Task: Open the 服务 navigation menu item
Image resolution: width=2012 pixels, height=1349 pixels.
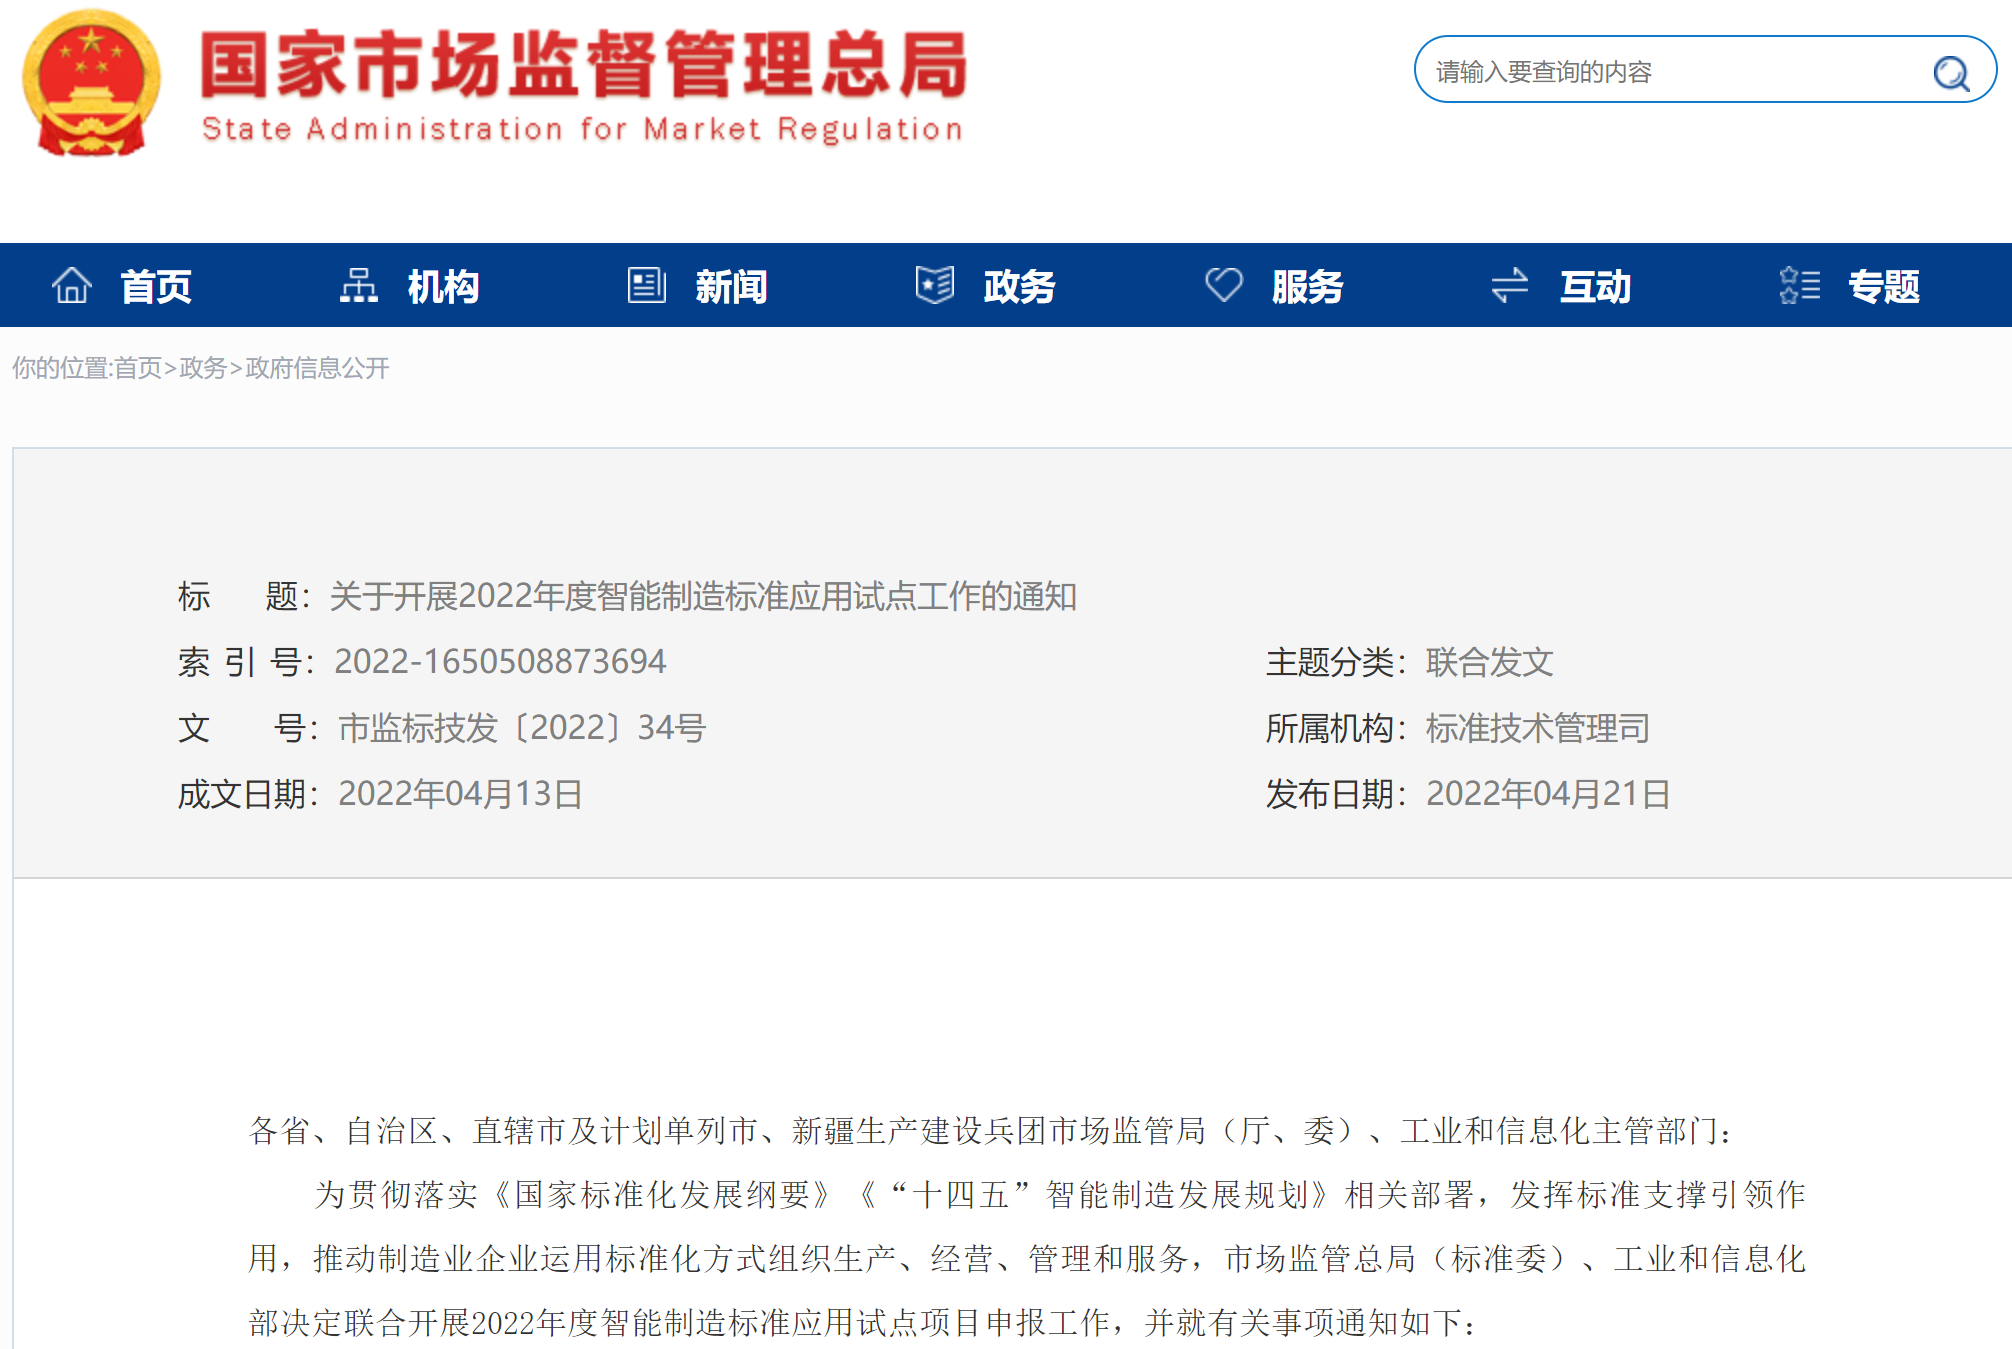Action: 1308,287
